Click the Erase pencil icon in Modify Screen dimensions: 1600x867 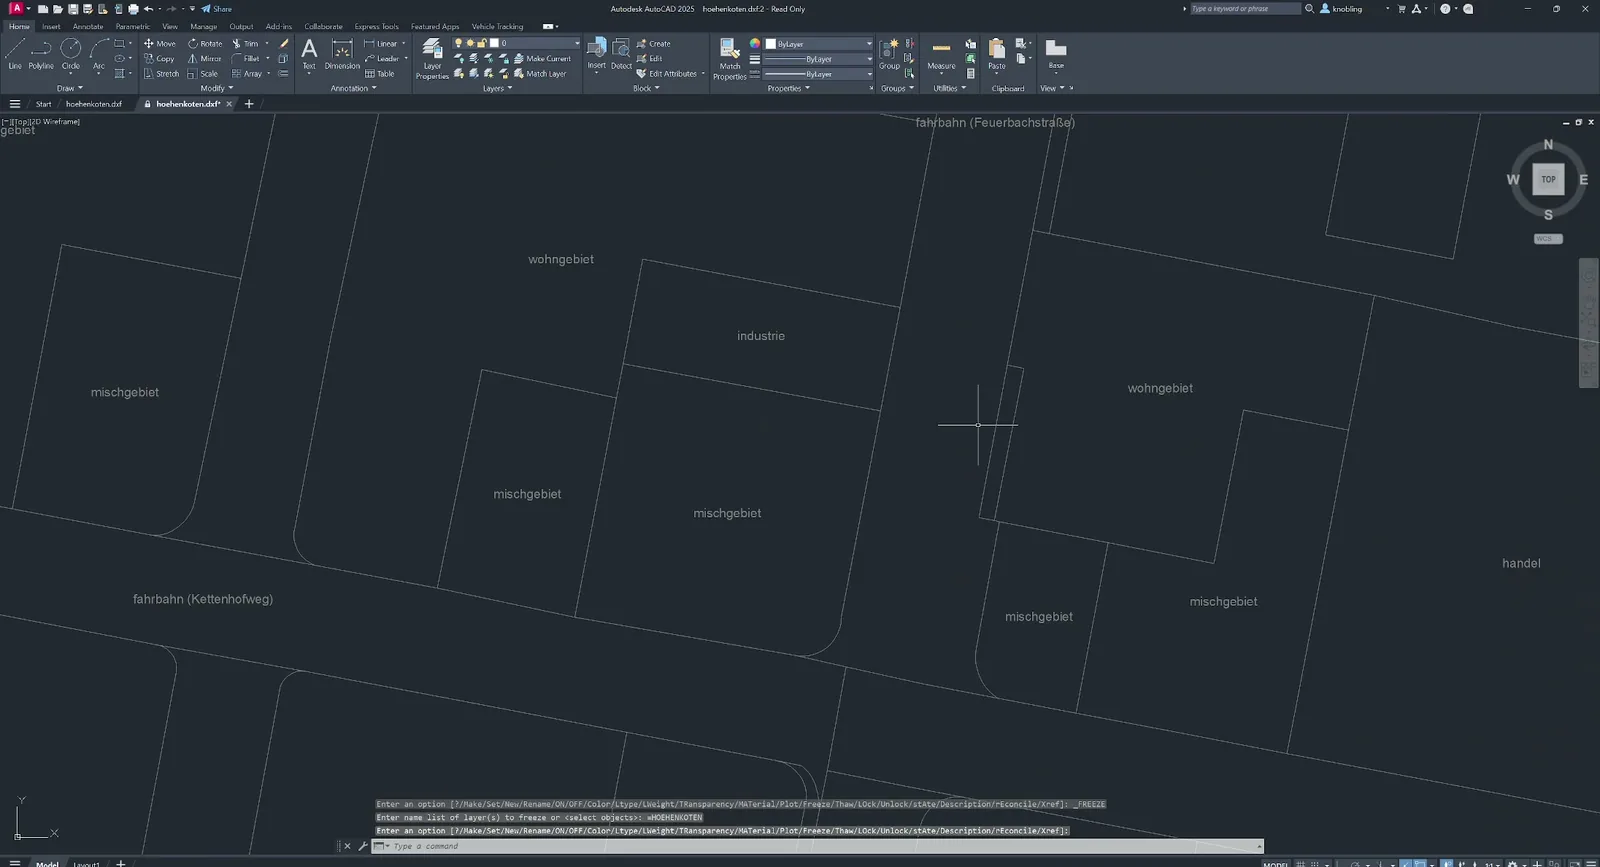pos(284,44)
